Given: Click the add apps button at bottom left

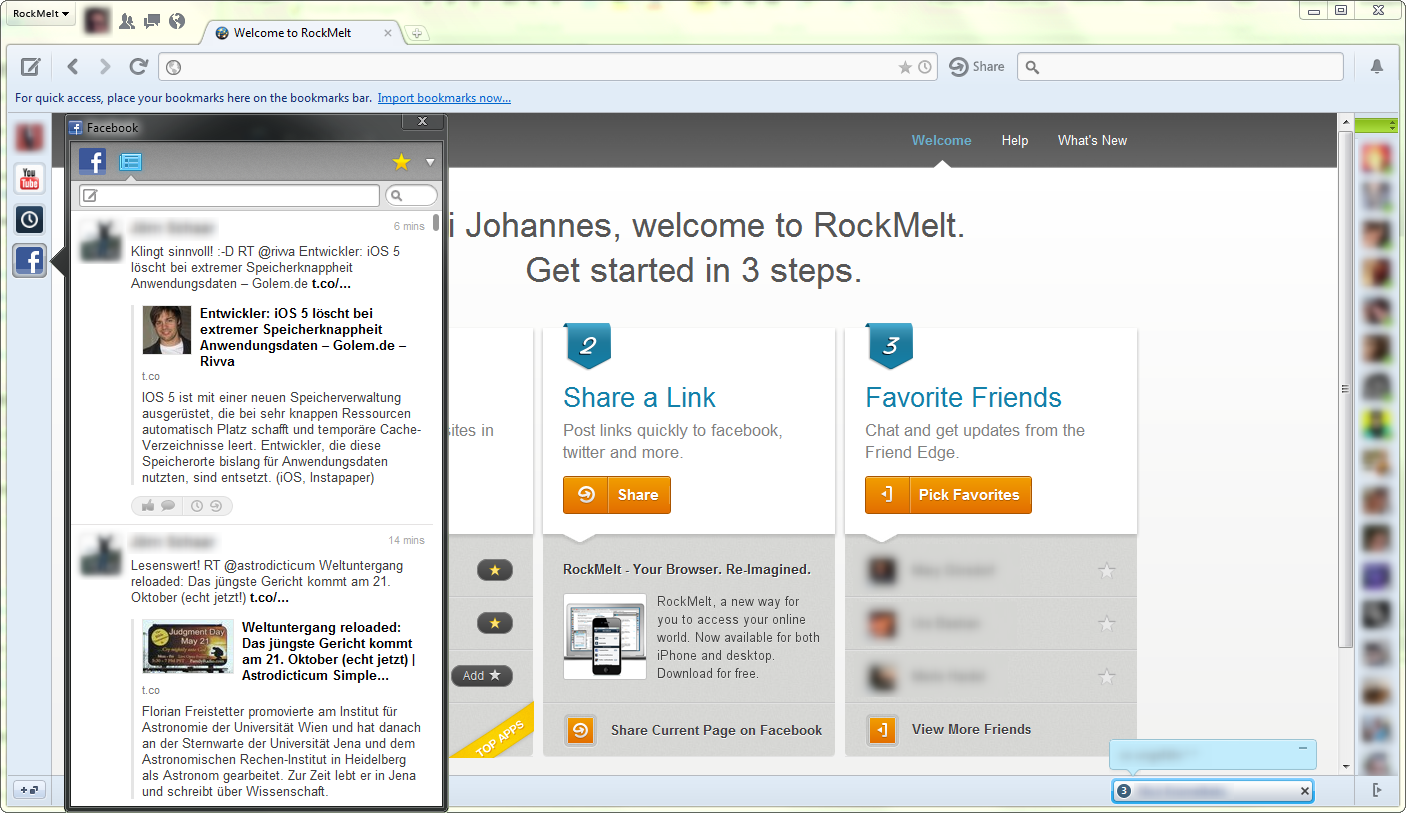Looking at the screenshot, I should pyautogui.click(x=29, y=790).
